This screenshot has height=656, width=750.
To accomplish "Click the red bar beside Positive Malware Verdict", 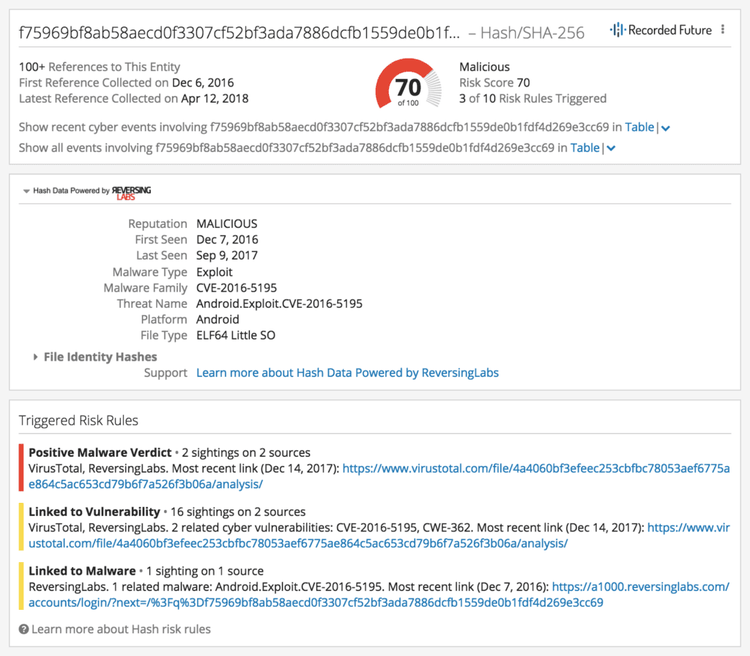I will point(21,467).
